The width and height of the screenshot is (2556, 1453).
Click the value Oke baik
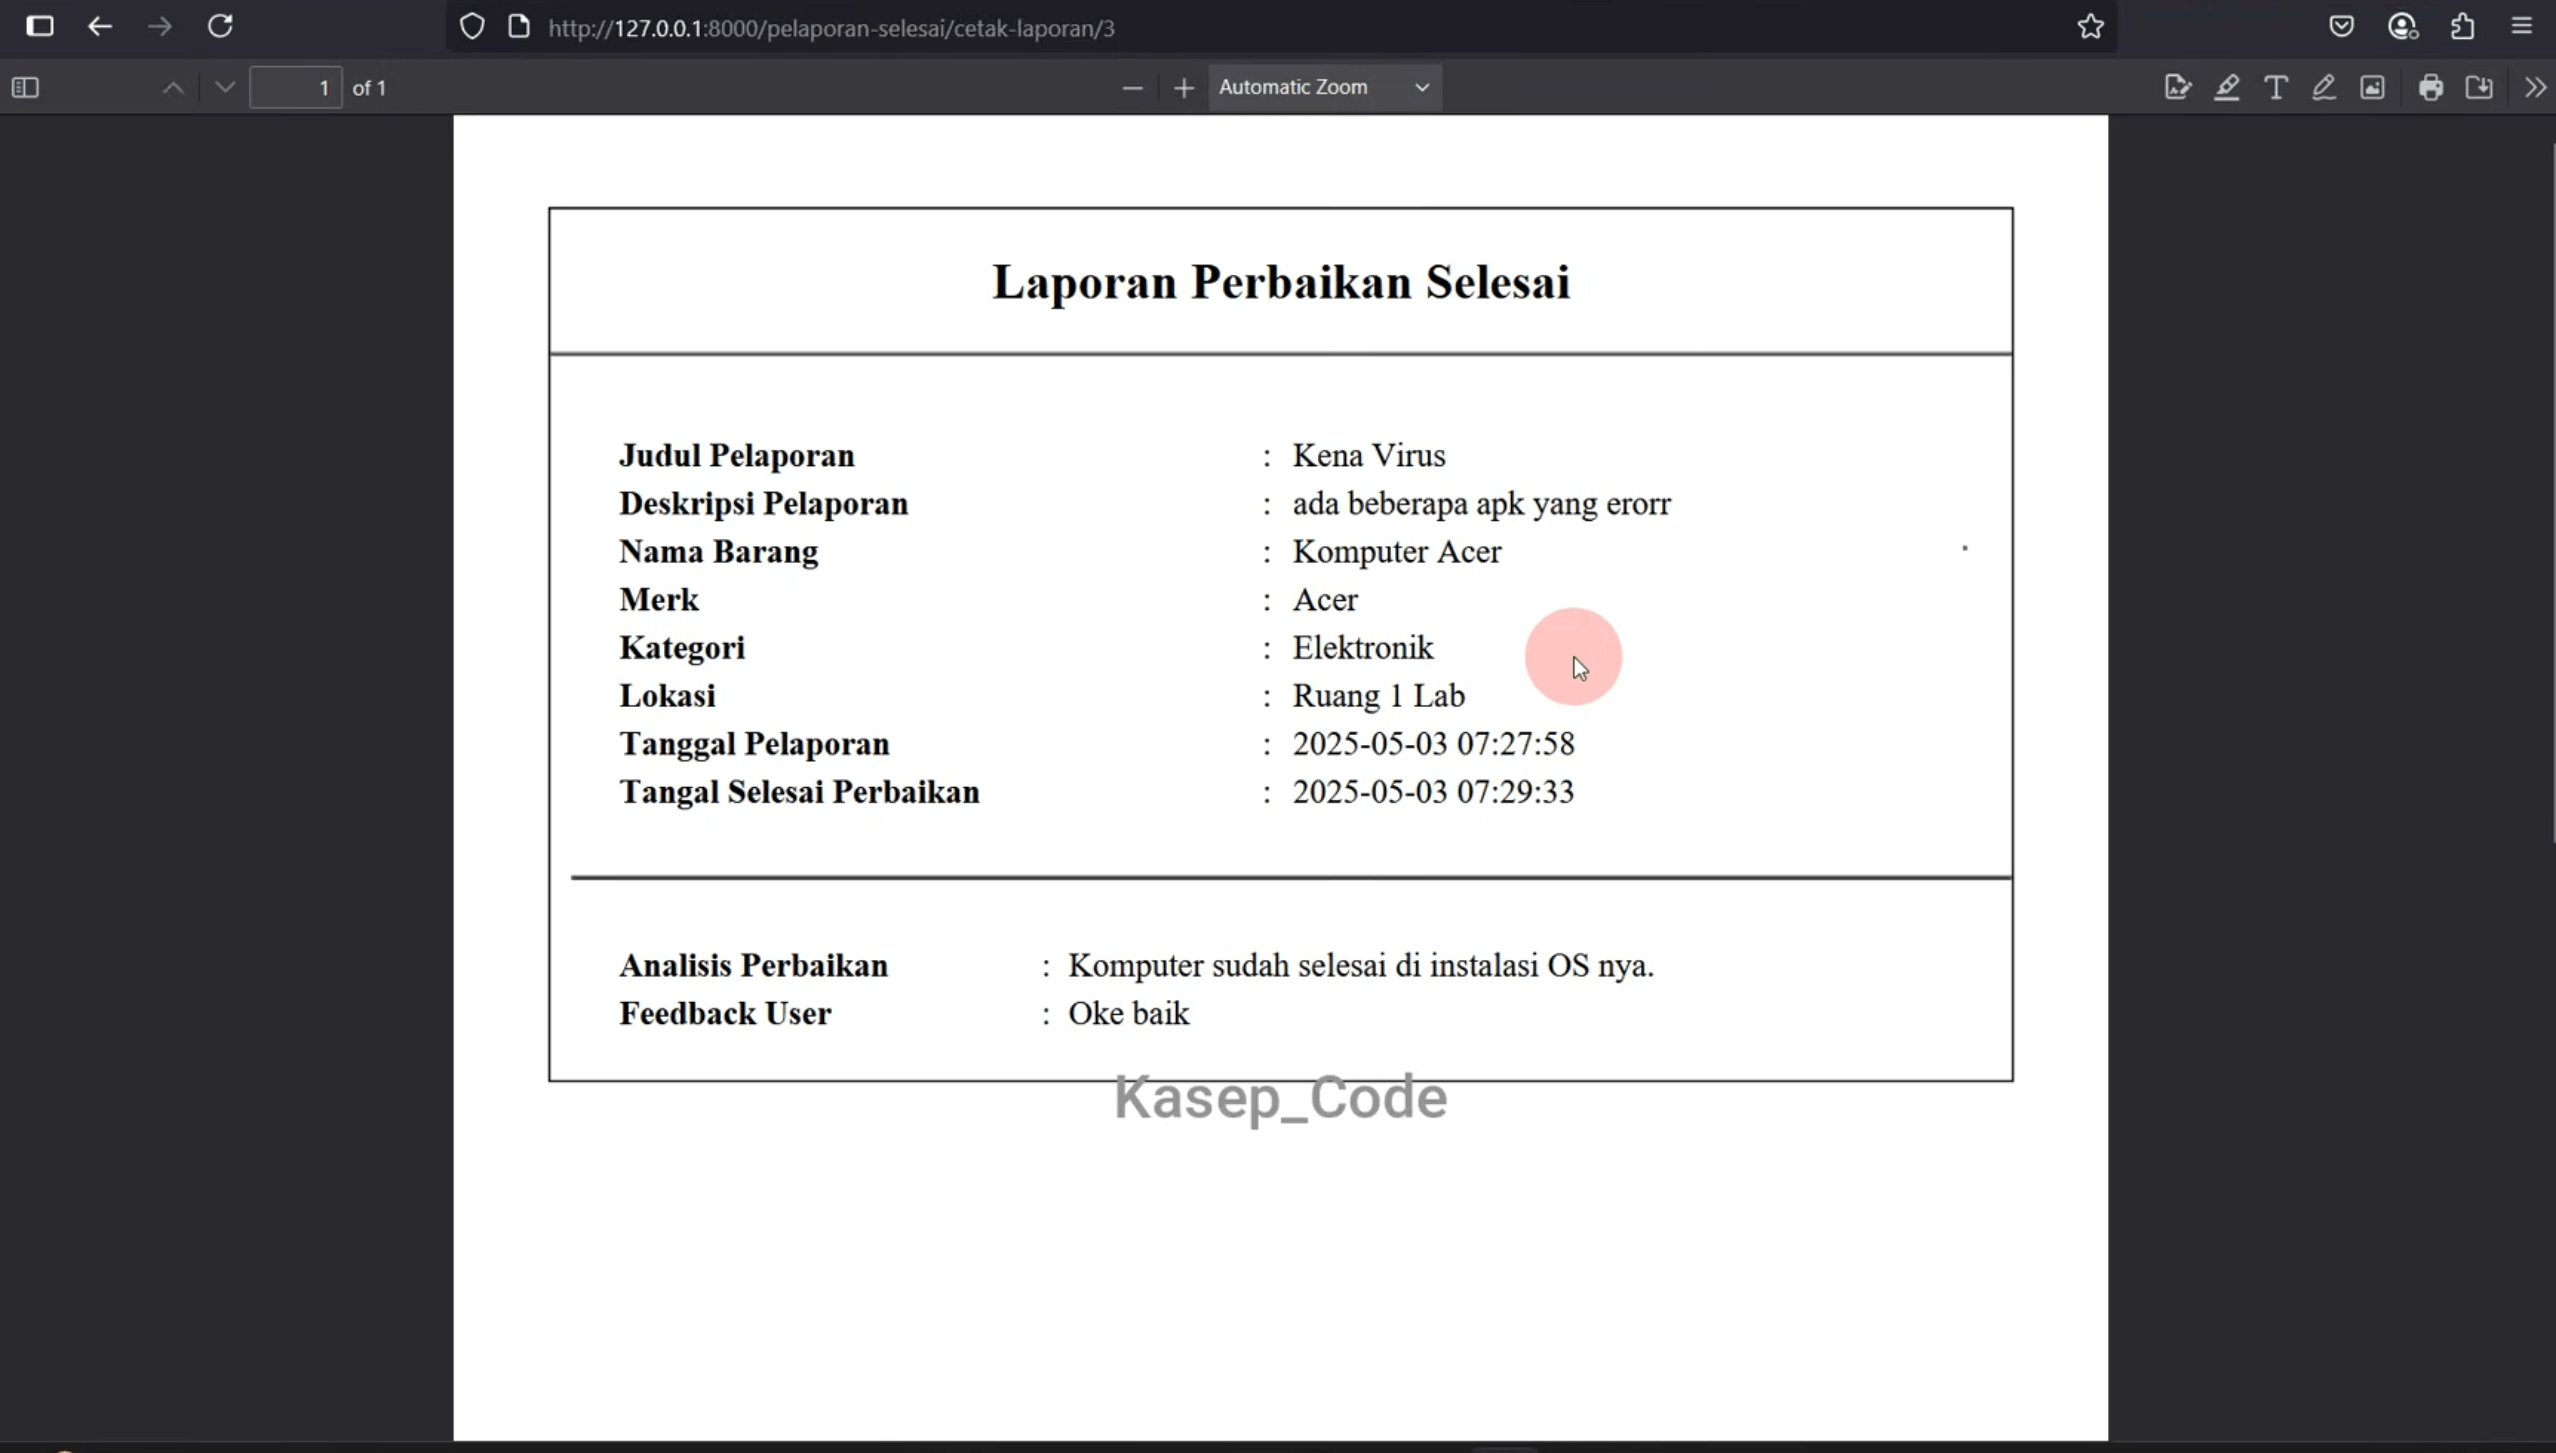coord(1129,1014)
